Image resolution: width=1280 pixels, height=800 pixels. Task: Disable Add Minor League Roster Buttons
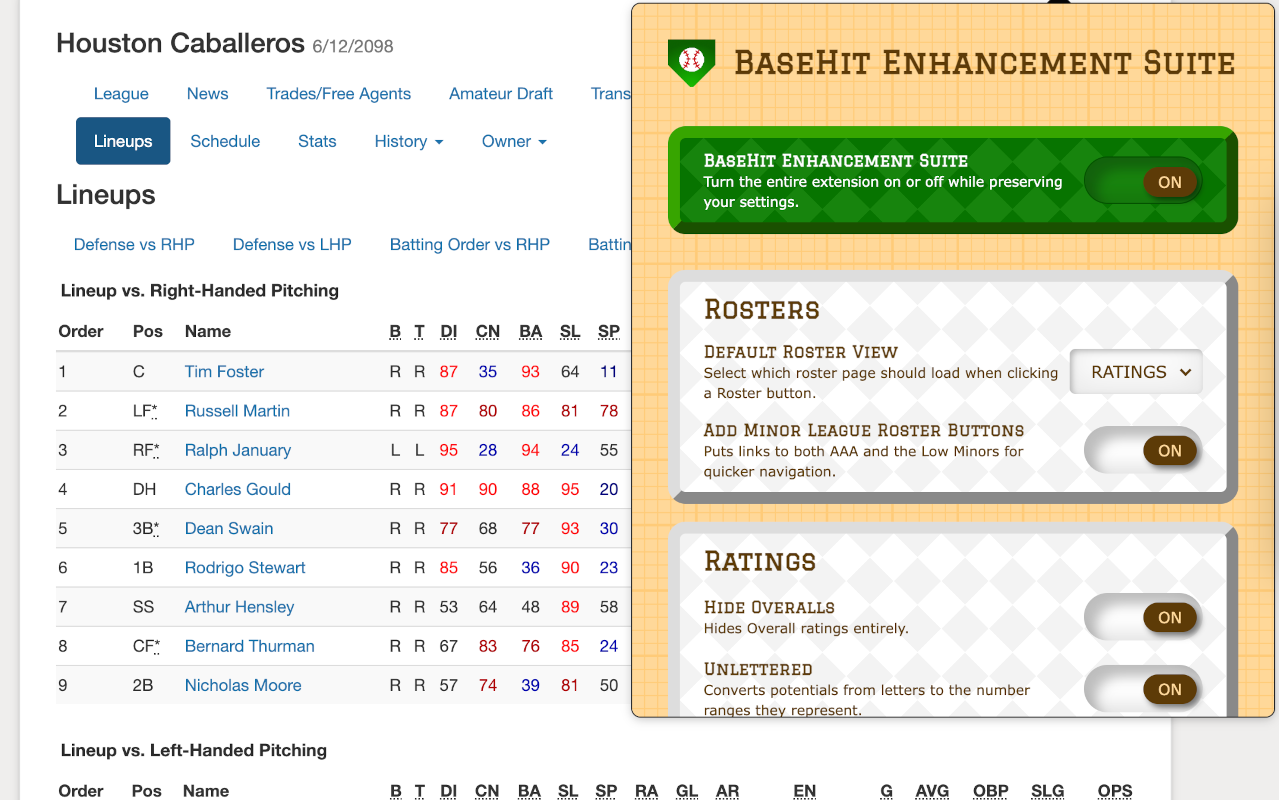tap(1143, 450)
